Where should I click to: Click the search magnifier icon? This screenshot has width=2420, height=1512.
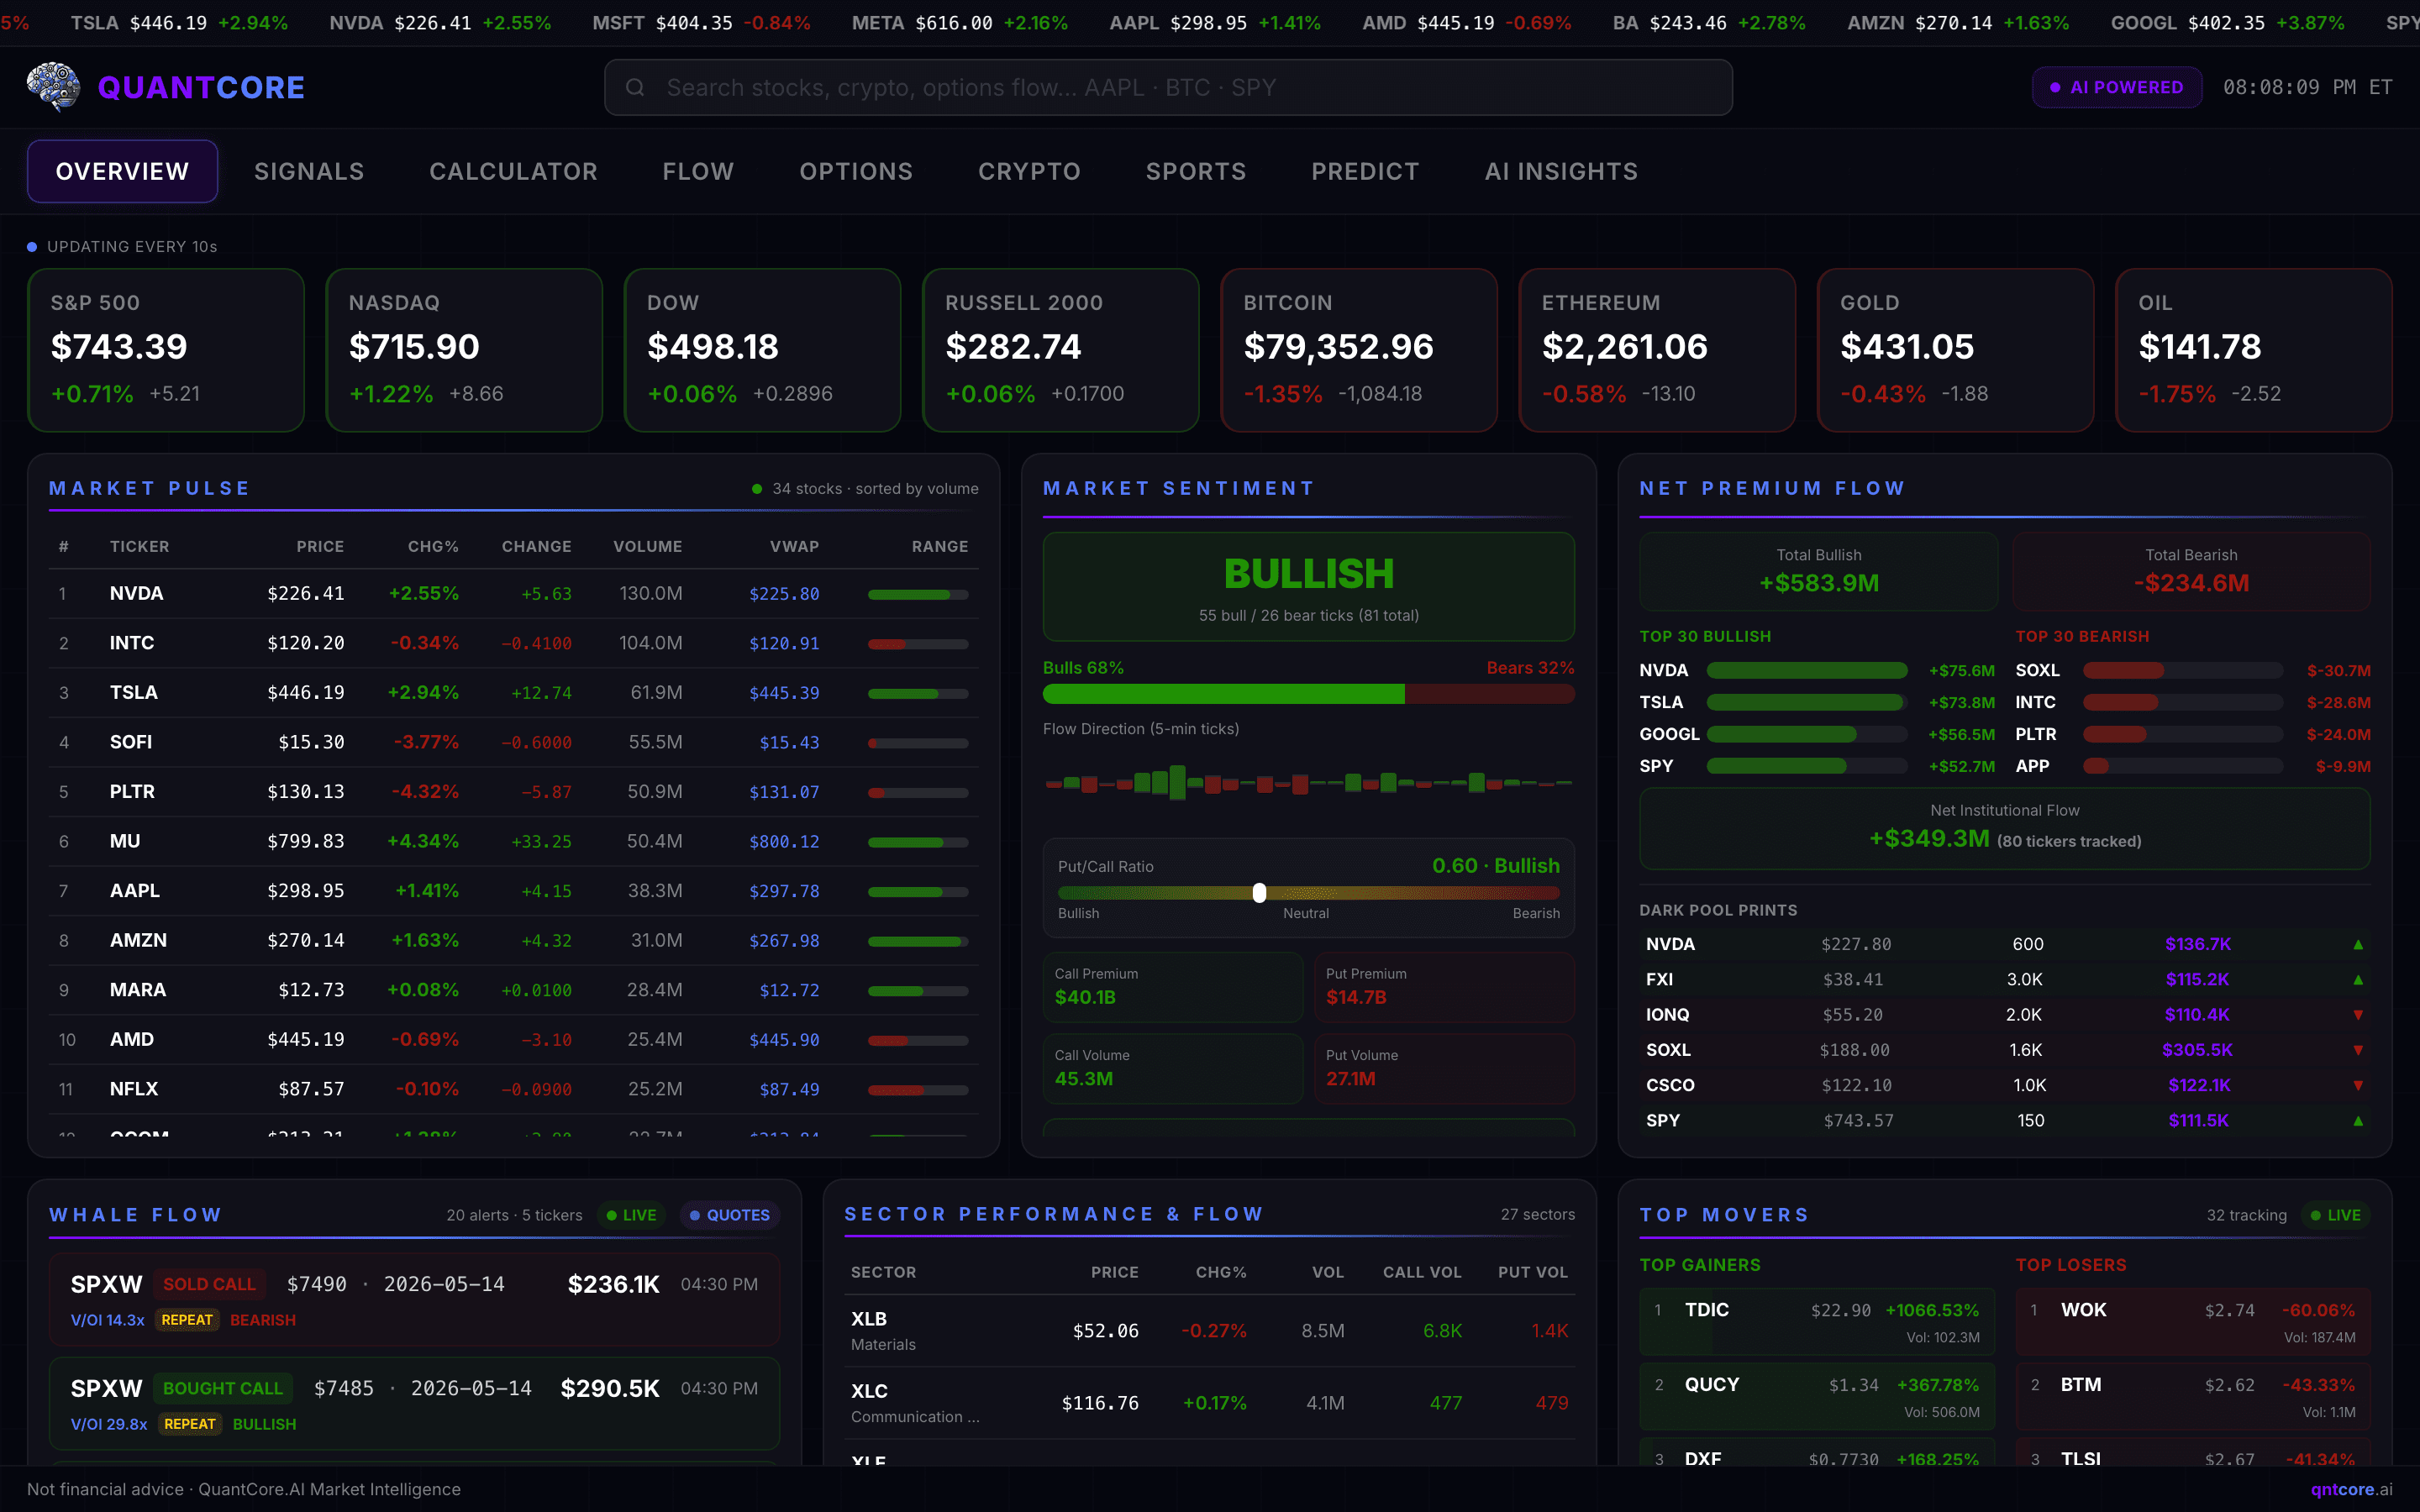635,88
